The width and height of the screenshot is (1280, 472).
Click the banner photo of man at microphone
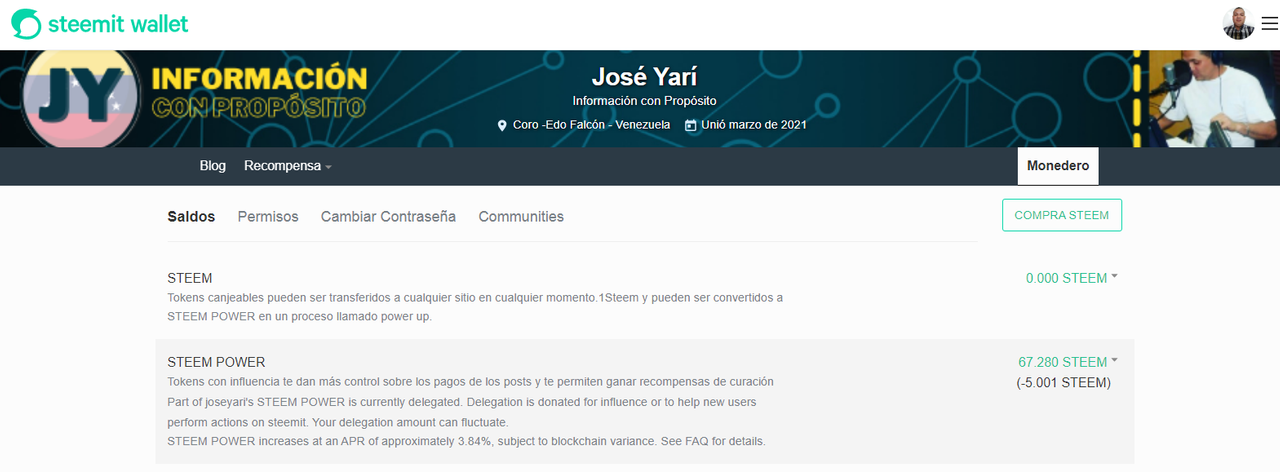1214,98
